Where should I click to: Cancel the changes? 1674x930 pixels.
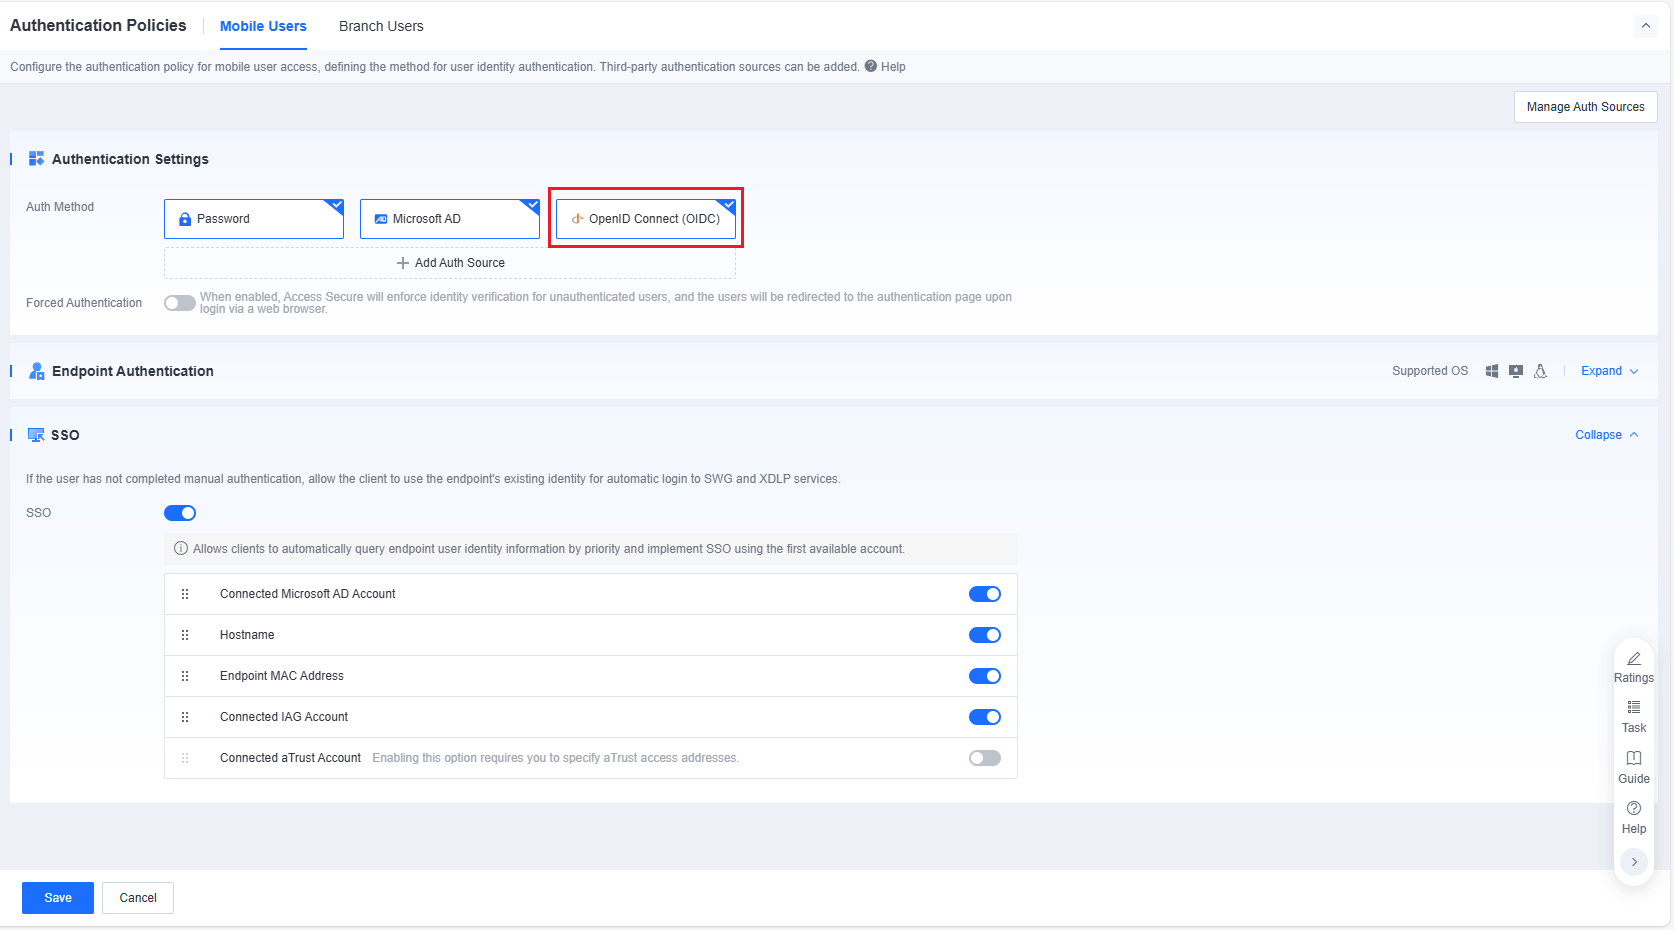138,898
